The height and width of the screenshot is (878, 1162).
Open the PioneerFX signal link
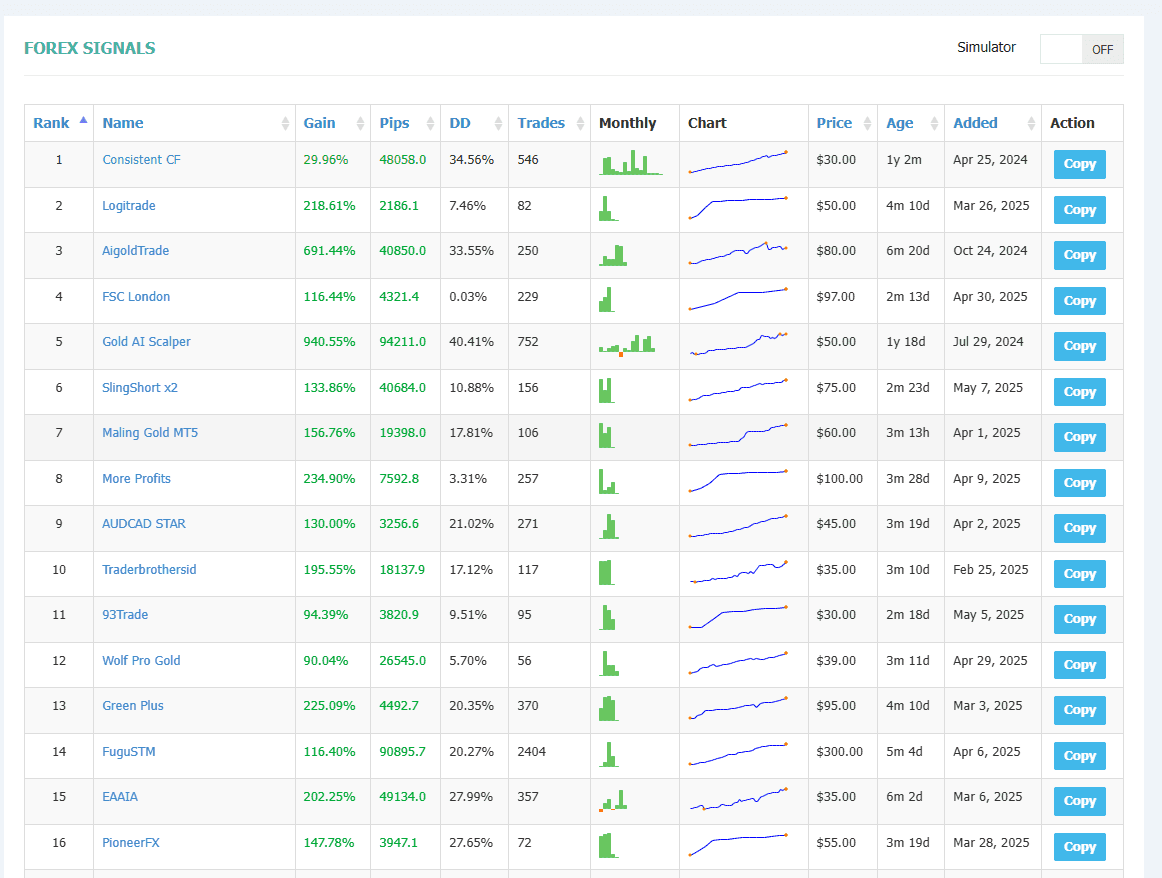131,843
